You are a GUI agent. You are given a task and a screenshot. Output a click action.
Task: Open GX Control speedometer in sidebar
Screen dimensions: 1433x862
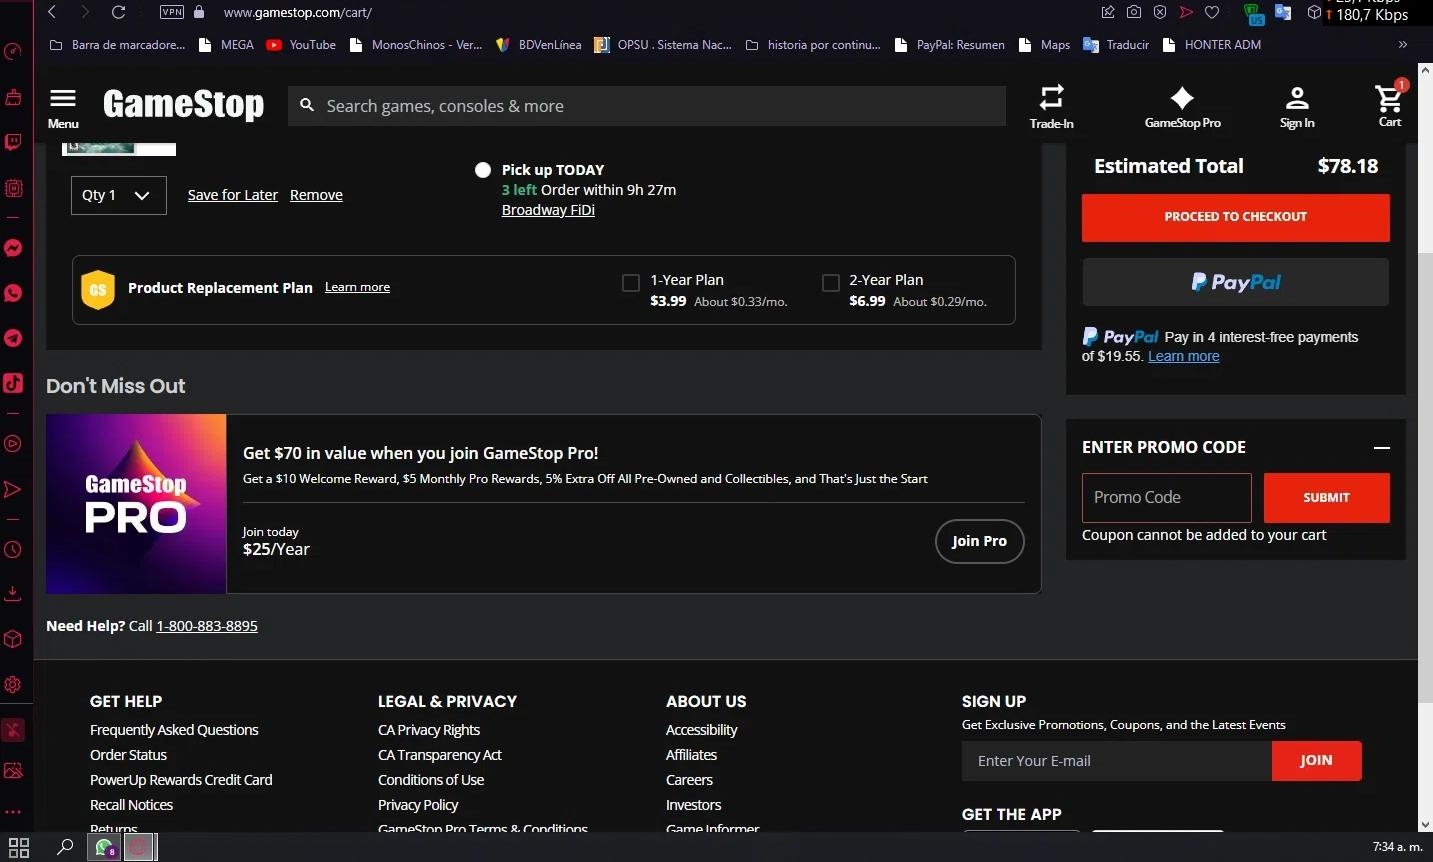pyautogui.click(x=13, y=51)
